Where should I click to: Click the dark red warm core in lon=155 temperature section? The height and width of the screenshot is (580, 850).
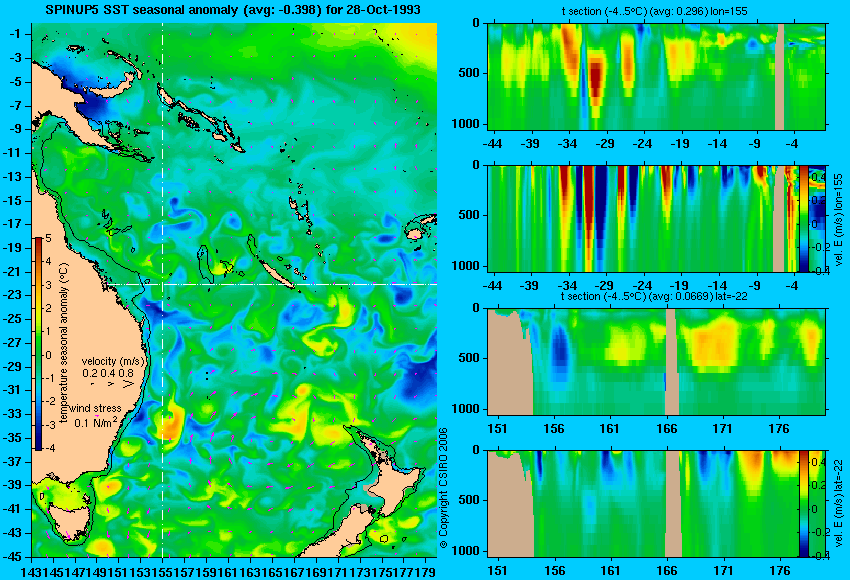pyautogui.click(x=595, y=80)
